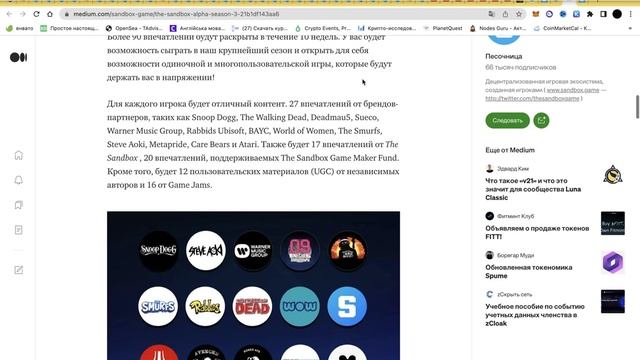This screenshot has height=360, width=640.
Task: Click the page vertical scrollbar thumb
Action: [x=637, y=106]
